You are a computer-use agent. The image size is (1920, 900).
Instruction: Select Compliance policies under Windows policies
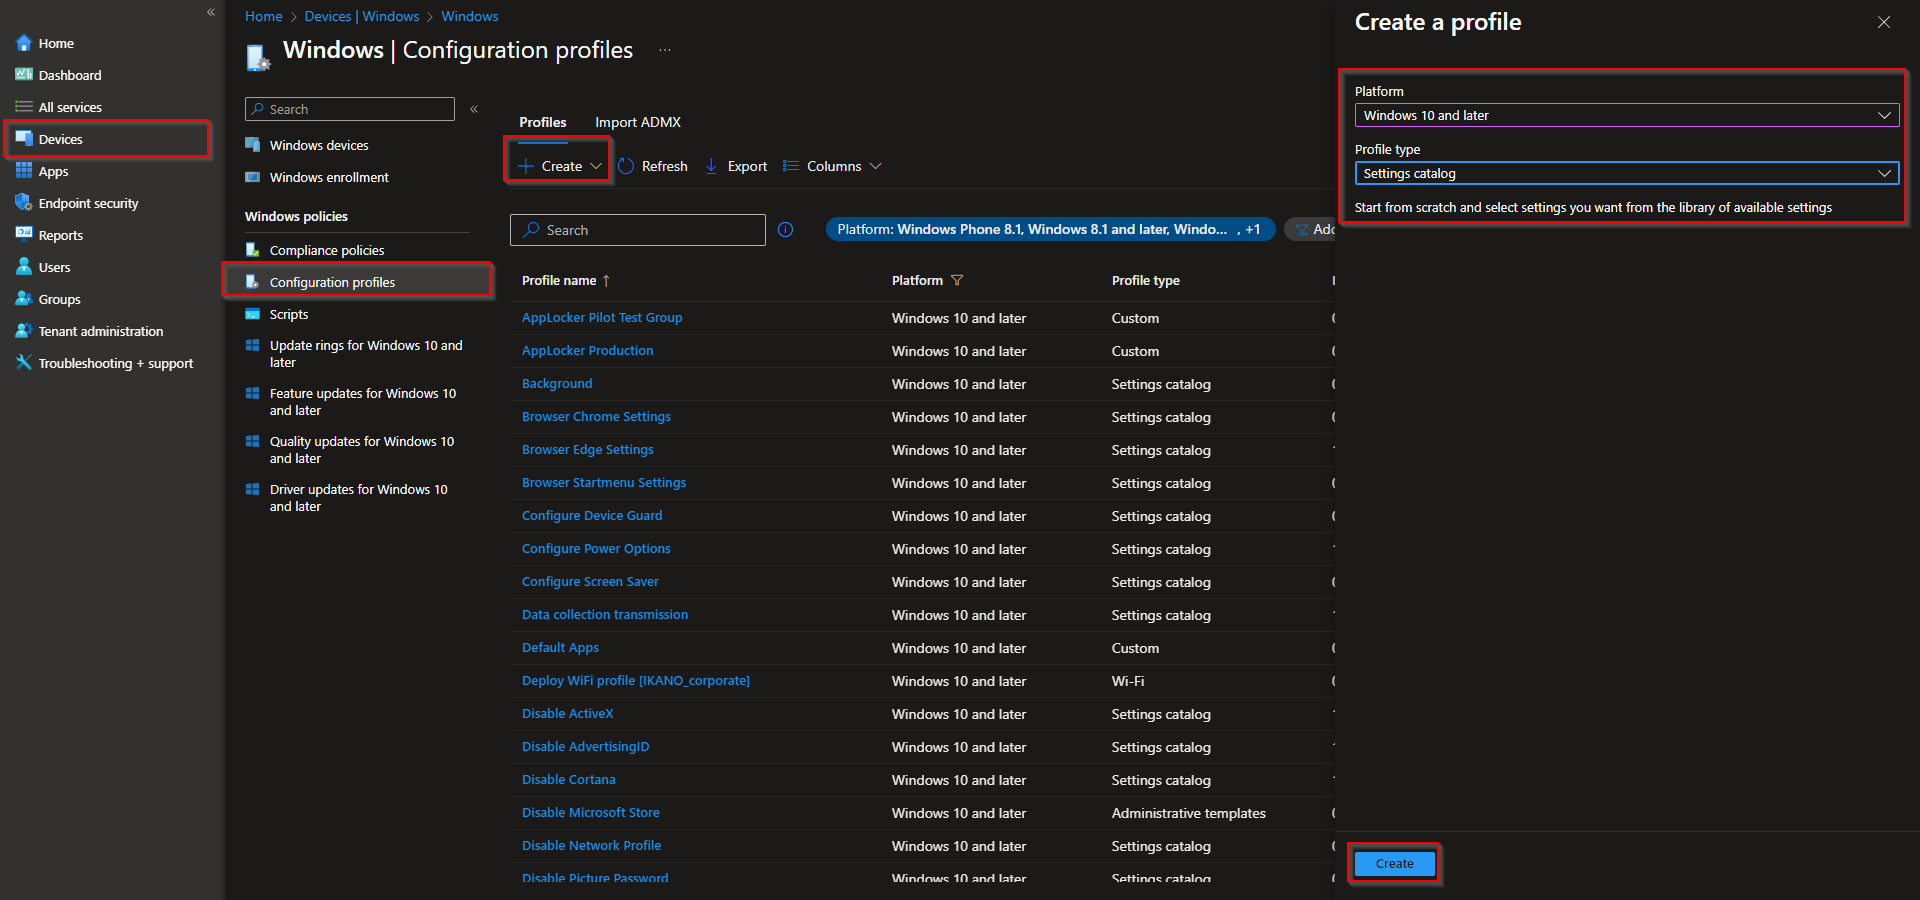[x=326, y=249]
